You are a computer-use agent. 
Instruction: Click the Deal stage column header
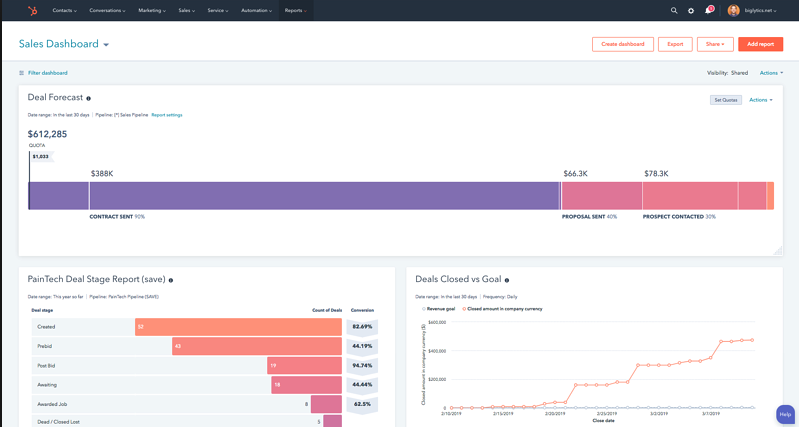click(42, 310)
